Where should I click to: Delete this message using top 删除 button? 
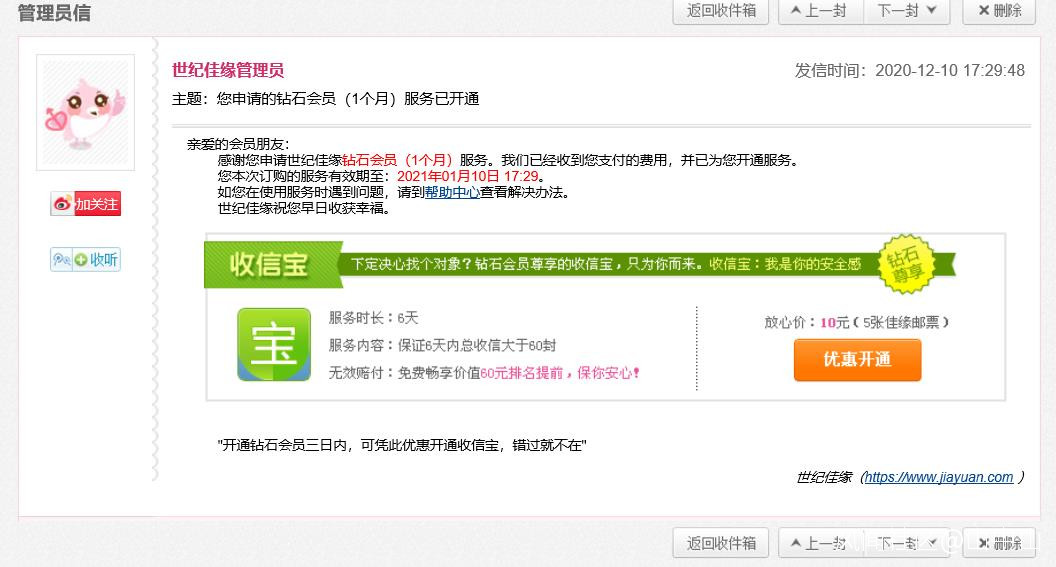[x=999, y=11]
